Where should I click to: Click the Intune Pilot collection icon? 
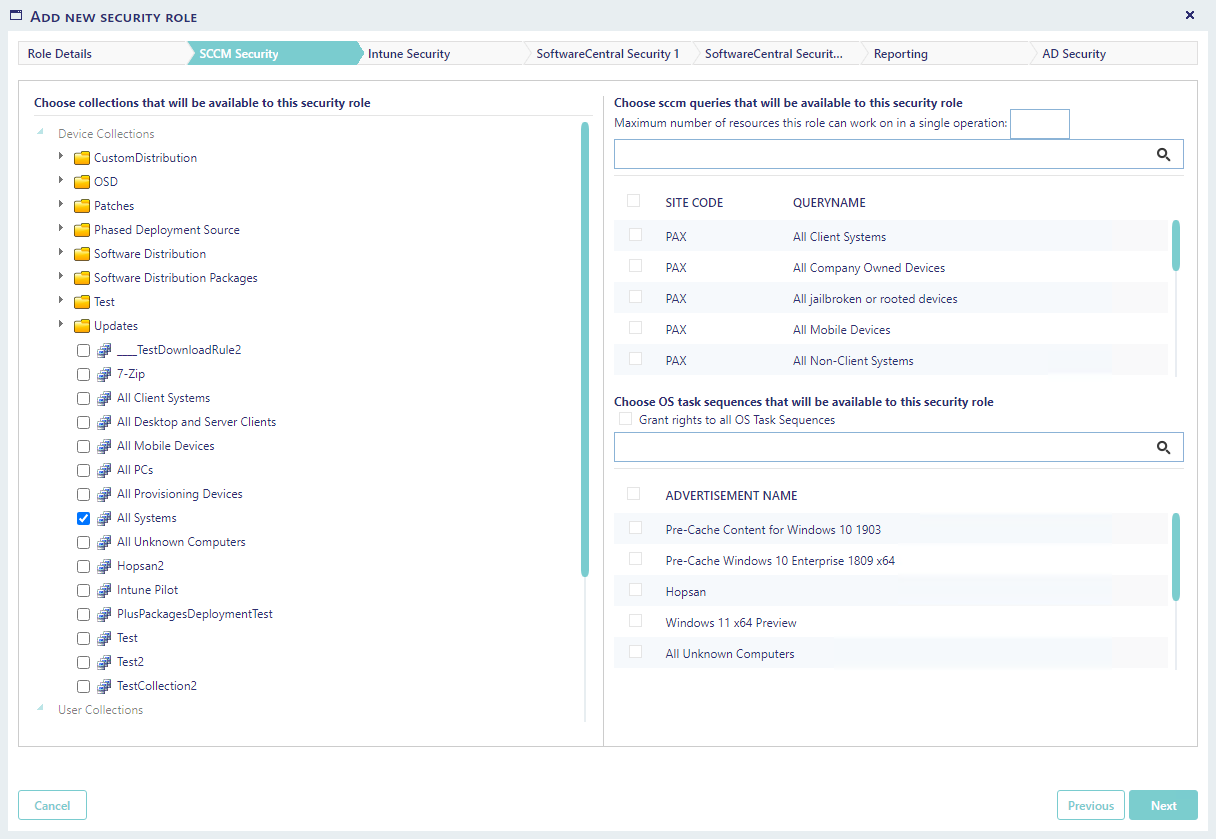point(104,590)
